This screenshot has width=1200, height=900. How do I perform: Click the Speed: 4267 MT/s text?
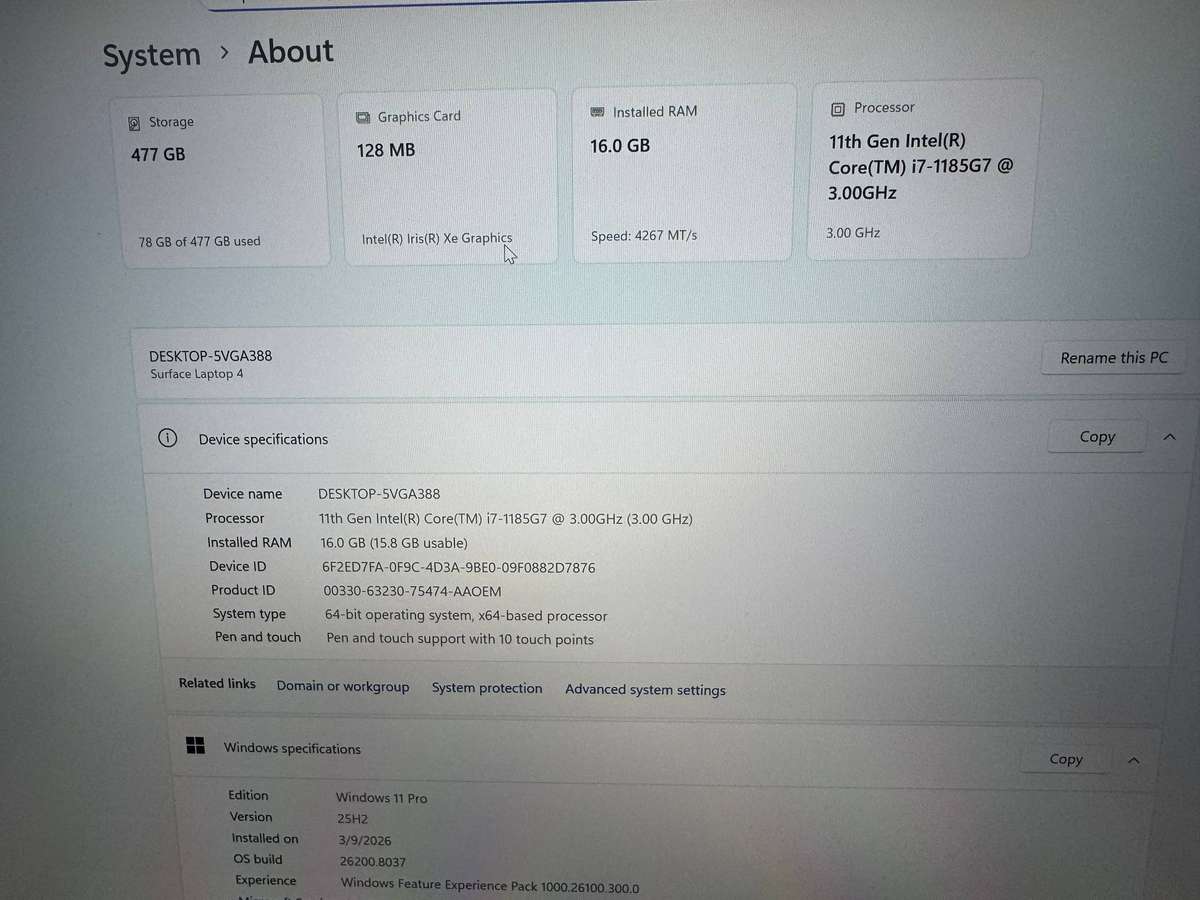pos(644,235)
